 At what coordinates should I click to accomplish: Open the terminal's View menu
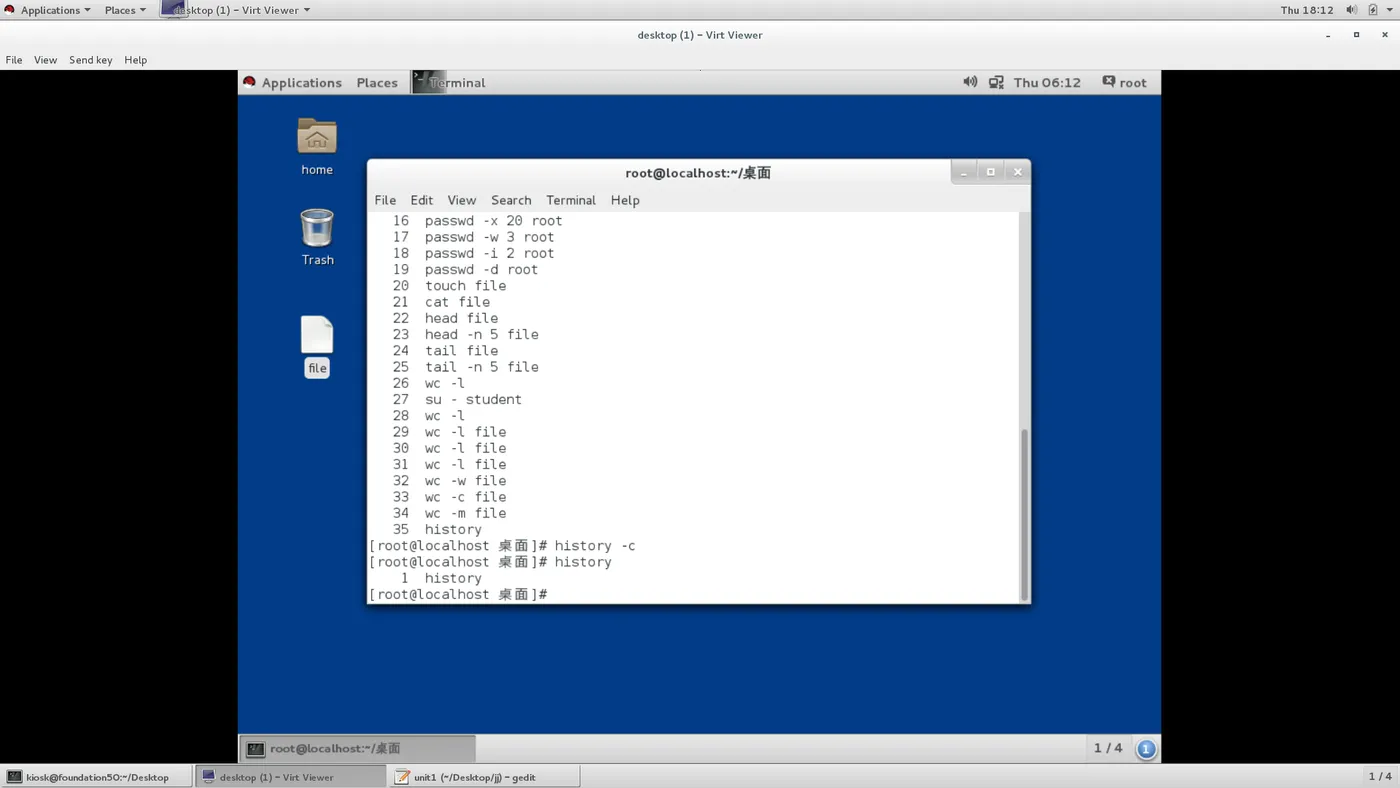[x=462, y=200]
